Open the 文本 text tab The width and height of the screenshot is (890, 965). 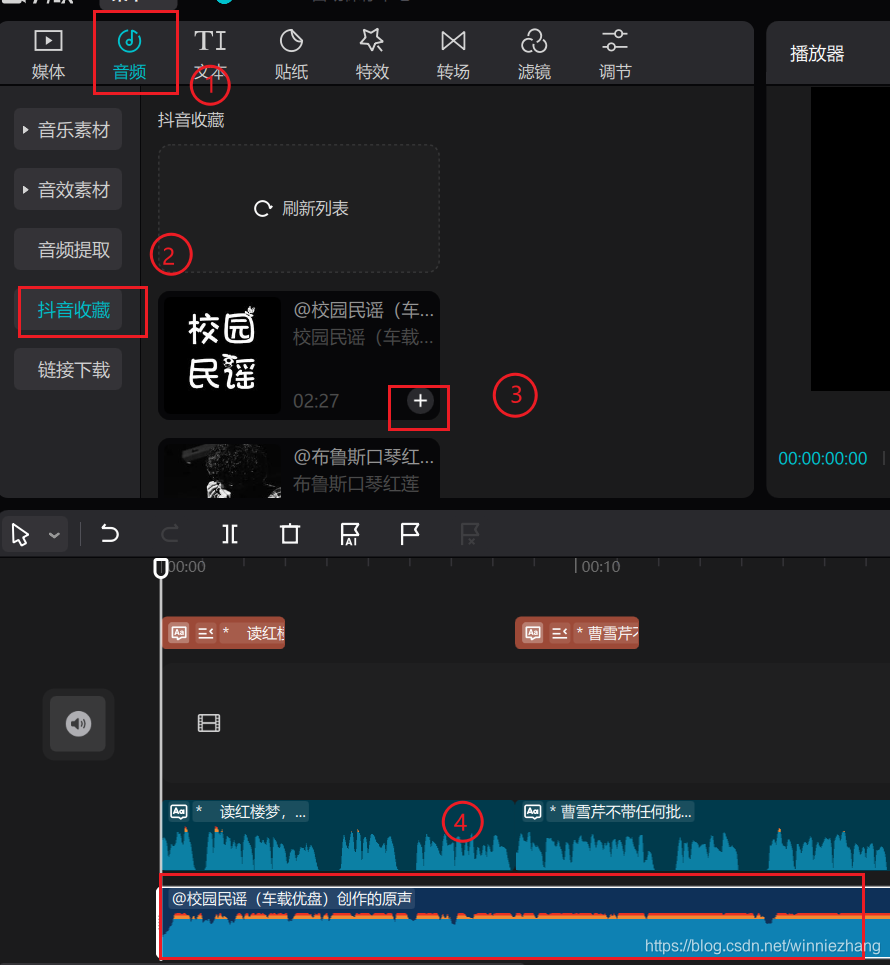pos(210,55)
